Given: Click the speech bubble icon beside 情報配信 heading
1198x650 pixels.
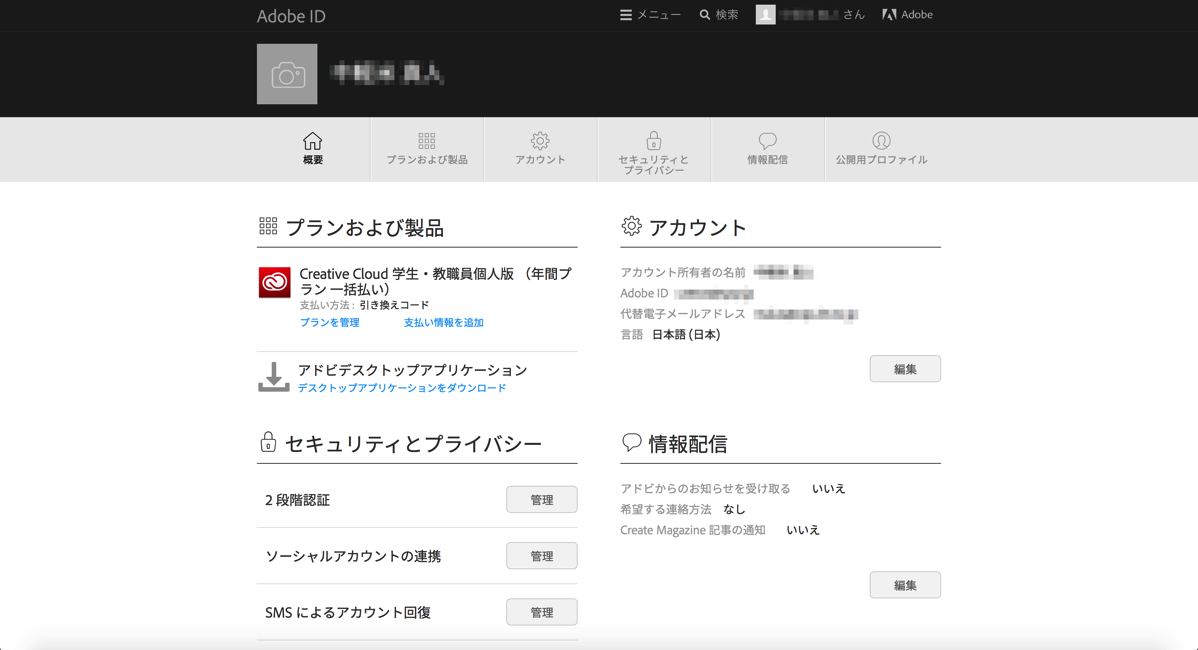Looking at the screenshot, I should [x=631, y=442].
